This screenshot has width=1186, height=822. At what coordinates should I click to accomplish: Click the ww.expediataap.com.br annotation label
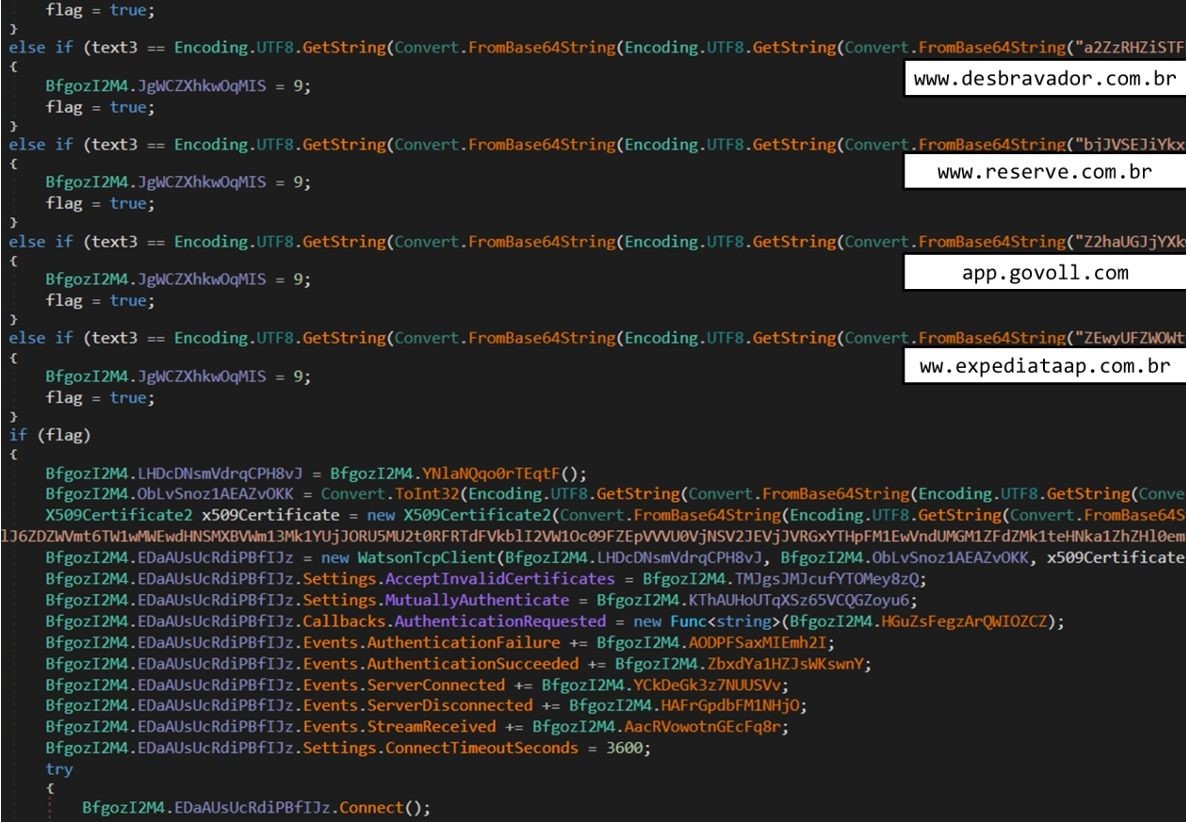click(x=1044, y=368)
